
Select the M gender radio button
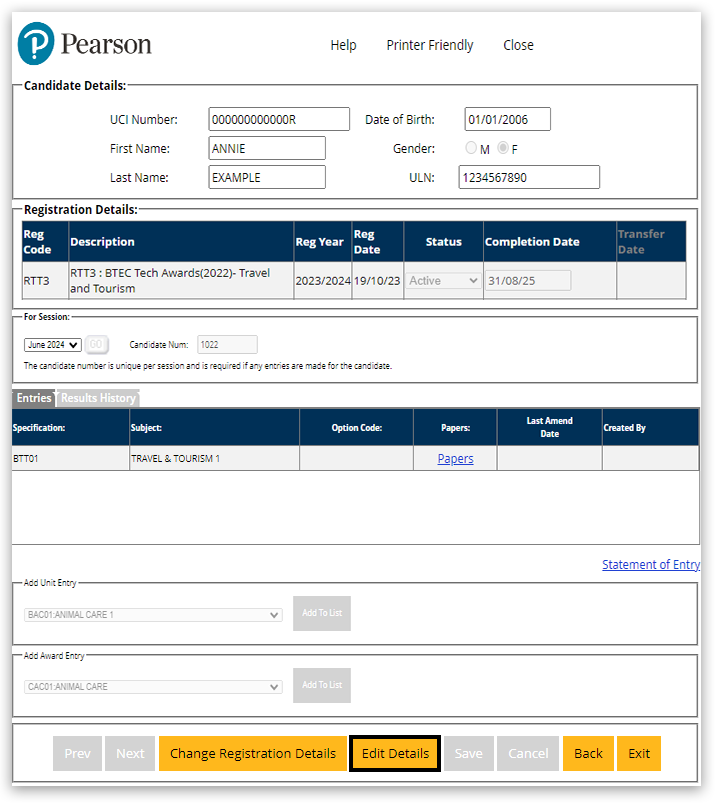(x=471, y=148)
